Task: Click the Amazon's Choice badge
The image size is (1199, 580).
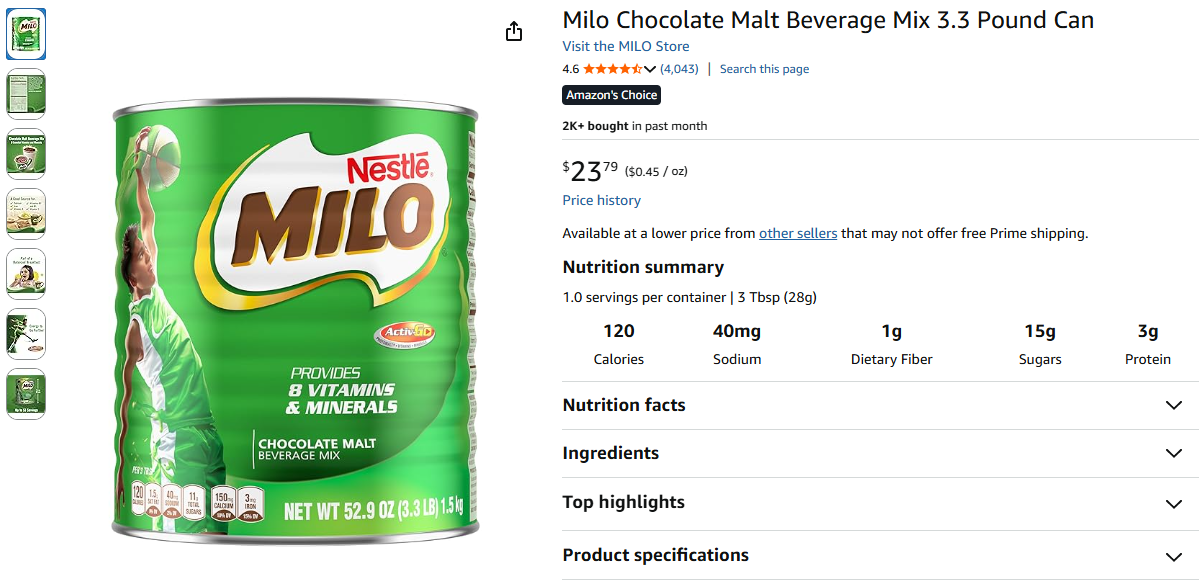Action: [612, 95]
